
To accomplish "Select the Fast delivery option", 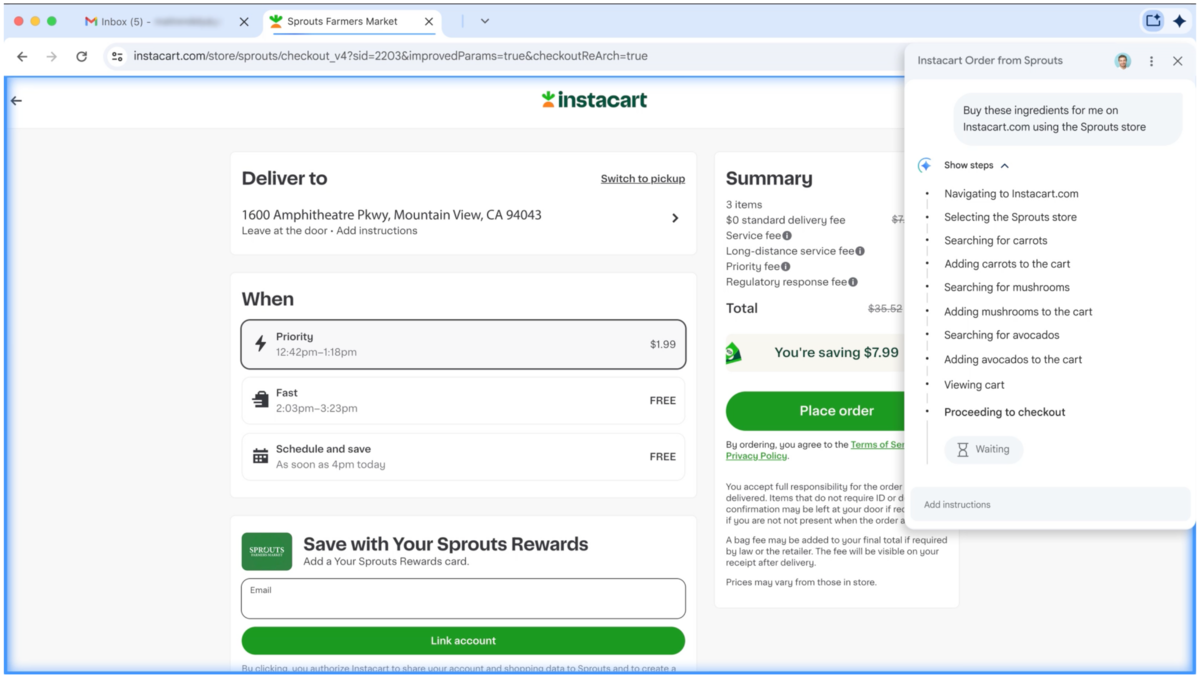I will 463,400.
